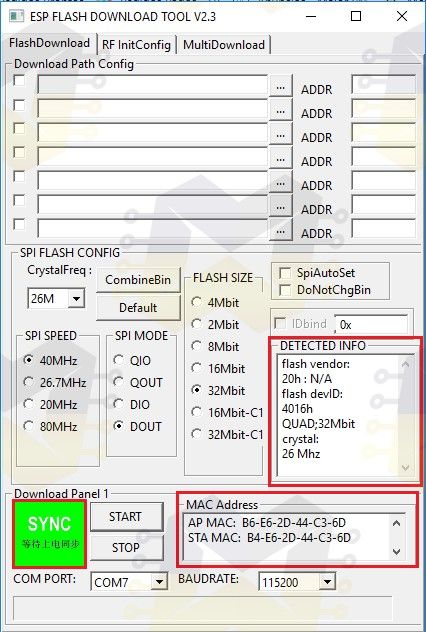Click the ESP Flash Download Tool title icon

click(17, 17)
